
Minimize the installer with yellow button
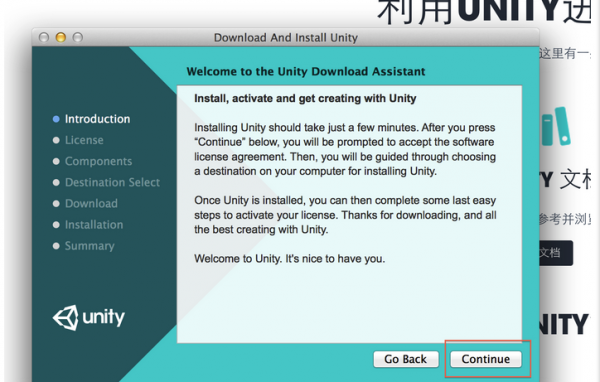tap(61, 37)
